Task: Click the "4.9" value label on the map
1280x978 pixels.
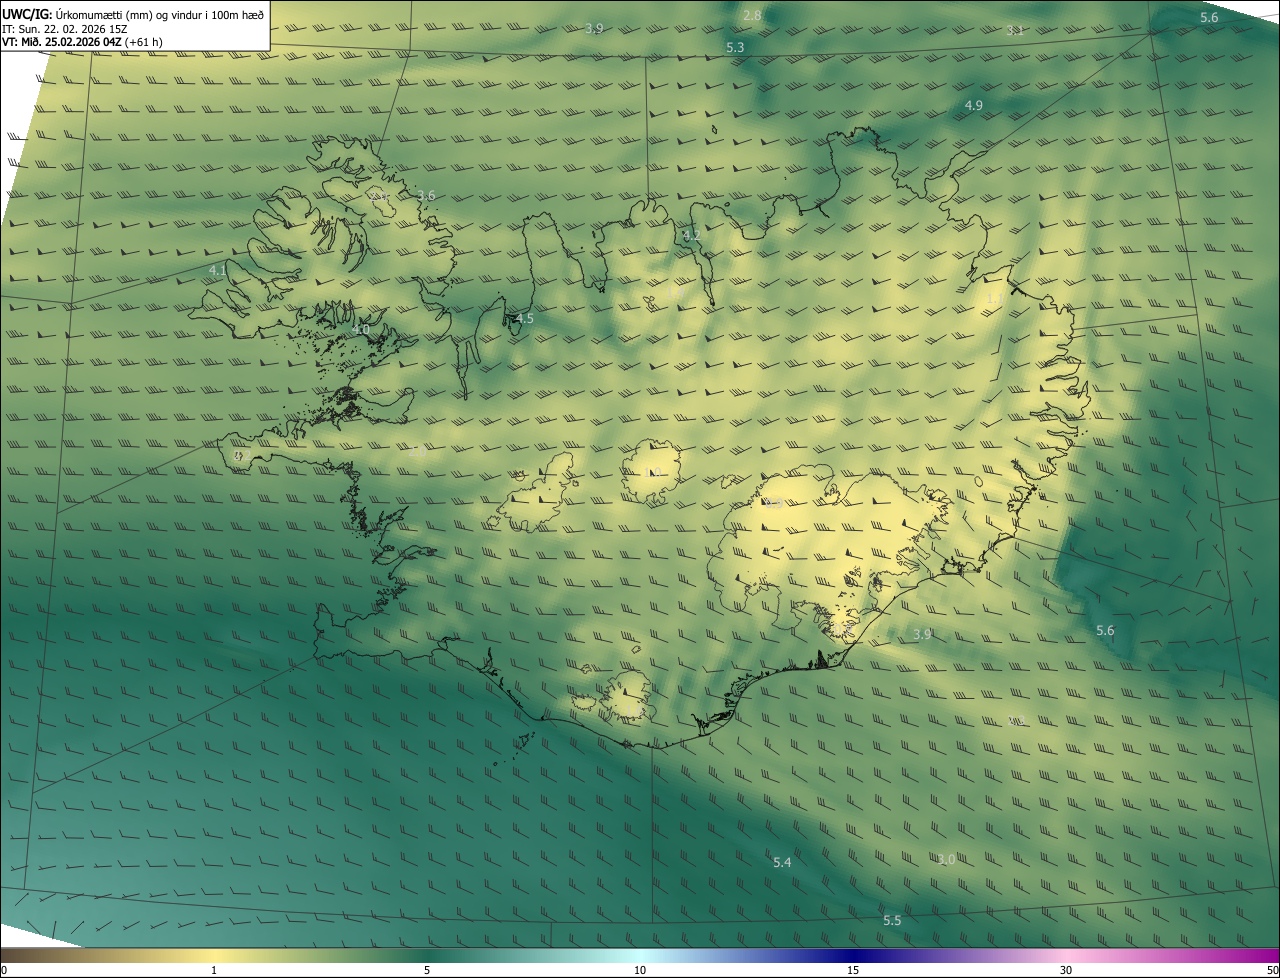Action: (973, 105)
